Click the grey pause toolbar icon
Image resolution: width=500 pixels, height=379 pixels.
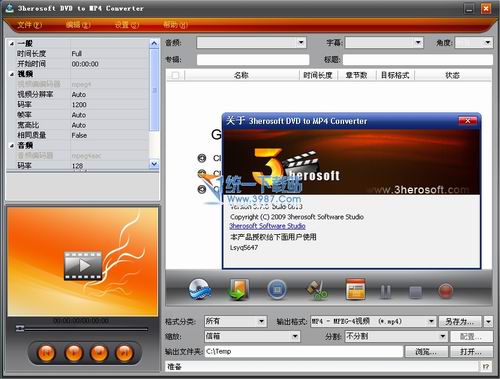coord(386,291)
